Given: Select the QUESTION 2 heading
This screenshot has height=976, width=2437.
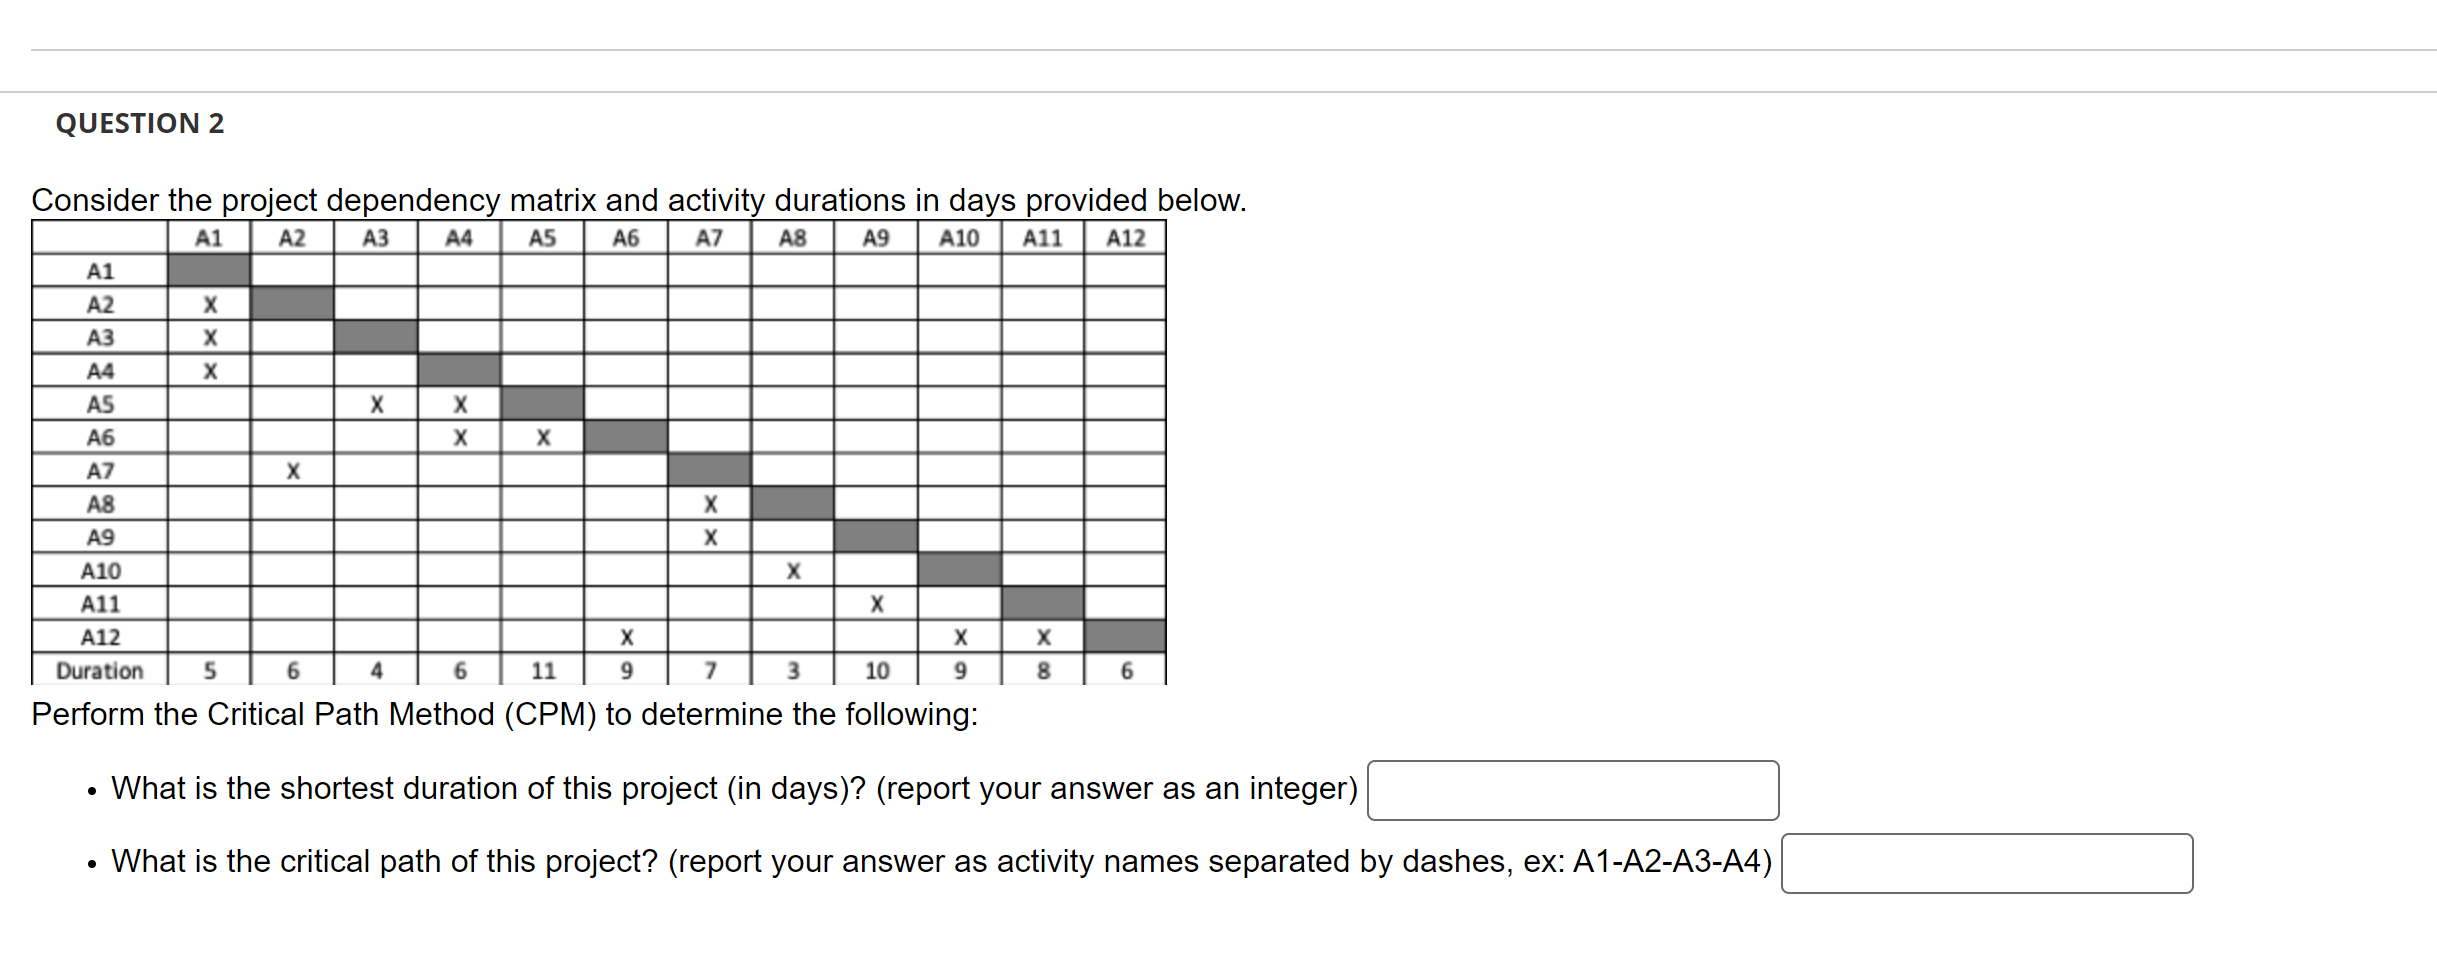Looking at the screenshot, I should point(140,122).
